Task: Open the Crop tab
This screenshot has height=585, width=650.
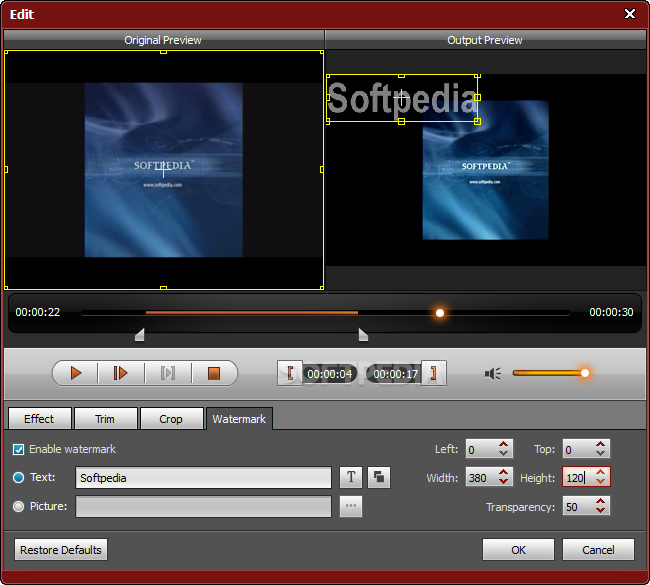Action: (x=171, y=419)
